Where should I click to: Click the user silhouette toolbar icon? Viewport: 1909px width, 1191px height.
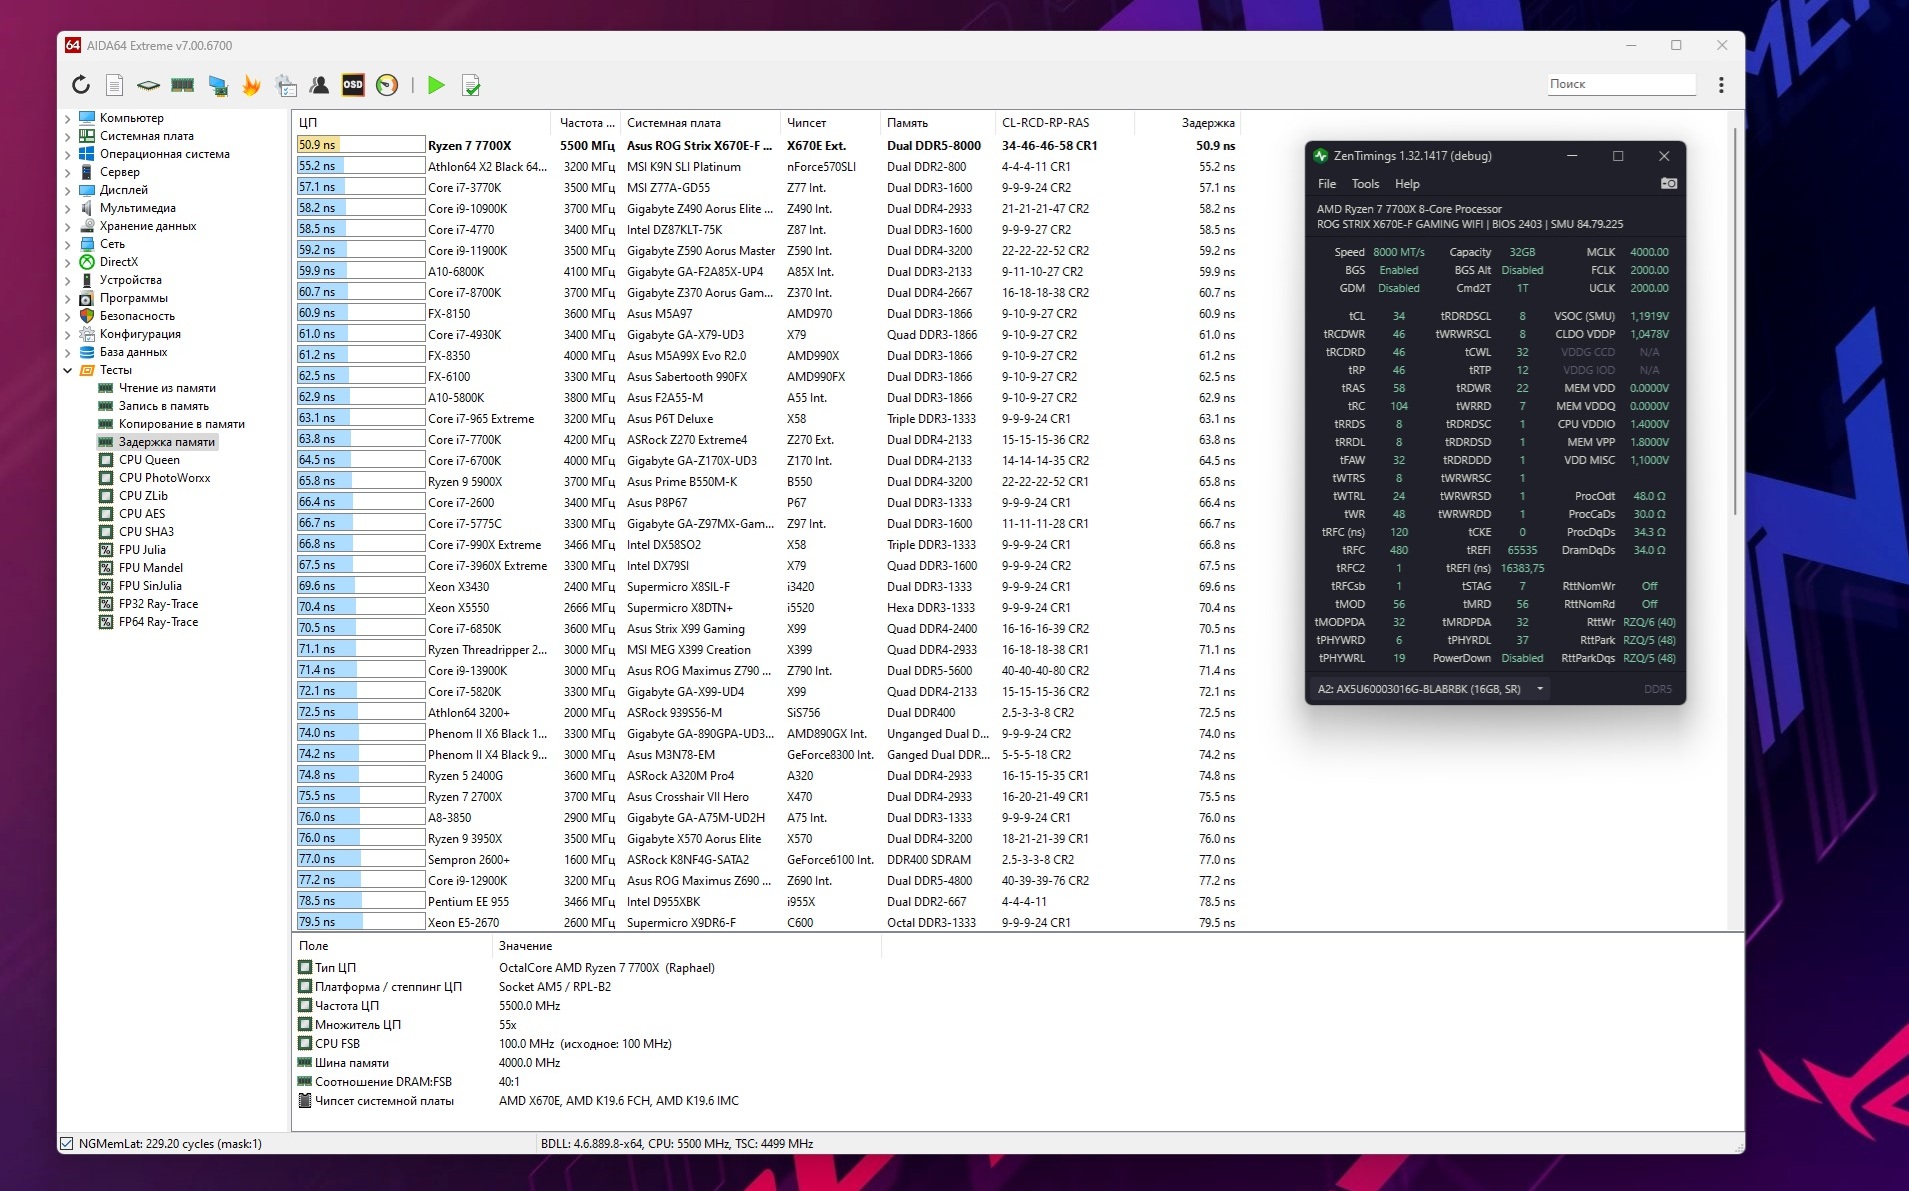coord(319,85)
